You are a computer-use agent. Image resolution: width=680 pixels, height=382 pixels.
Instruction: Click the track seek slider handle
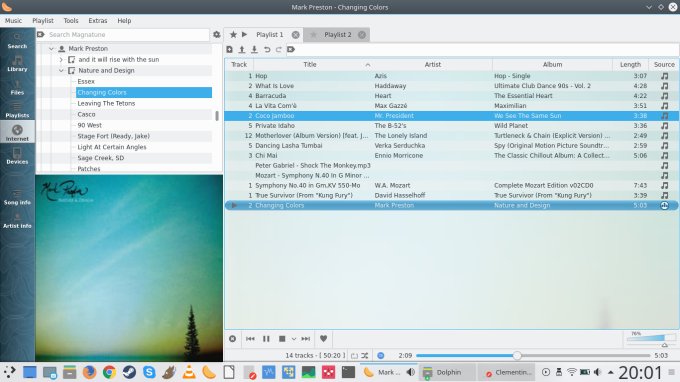(517, 356)
